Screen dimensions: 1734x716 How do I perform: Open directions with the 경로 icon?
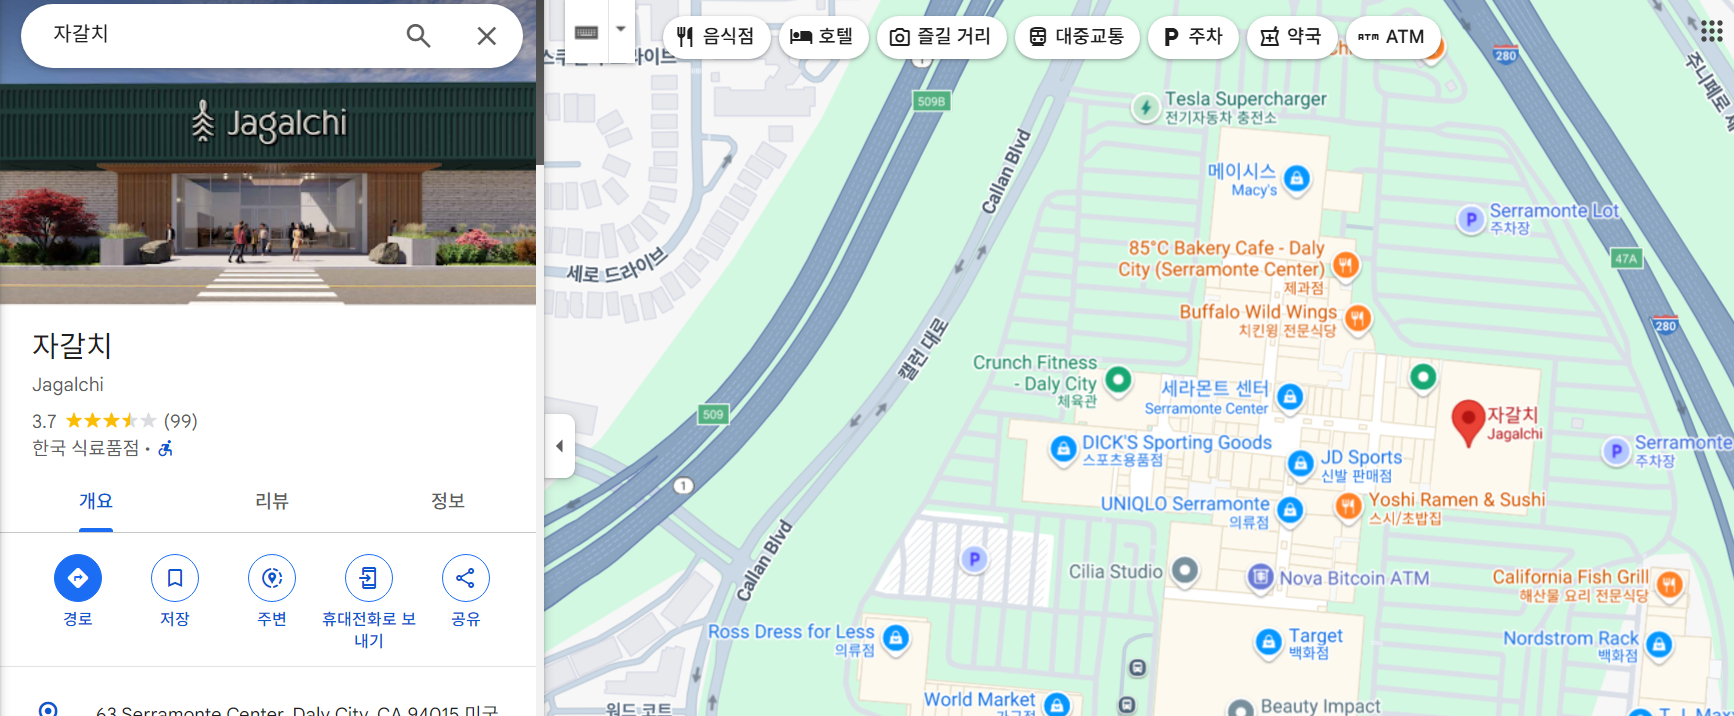pos(78,578)
